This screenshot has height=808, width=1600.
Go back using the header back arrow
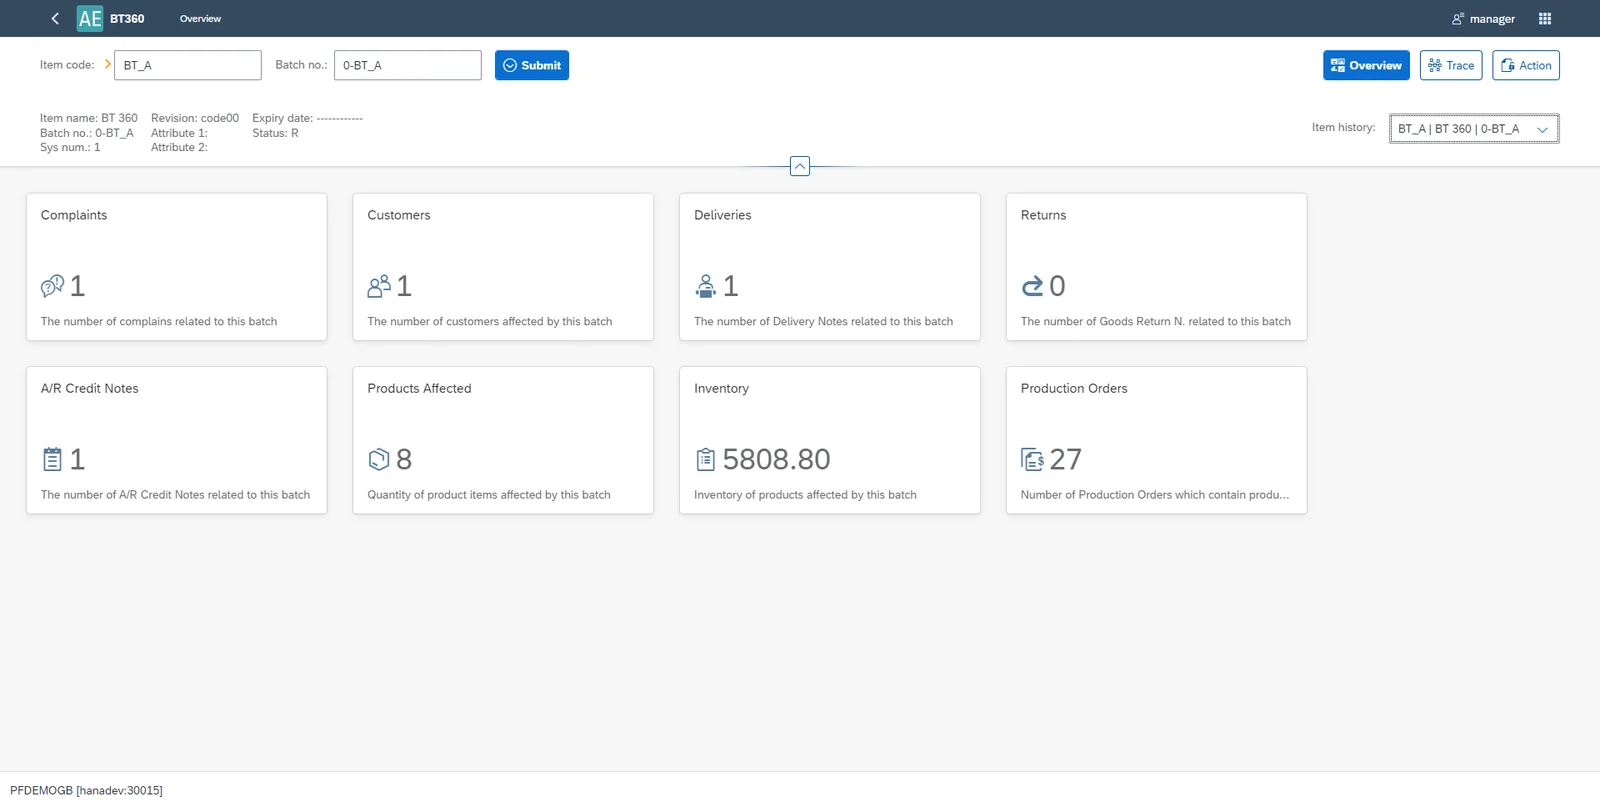click(x=55, y=18)
